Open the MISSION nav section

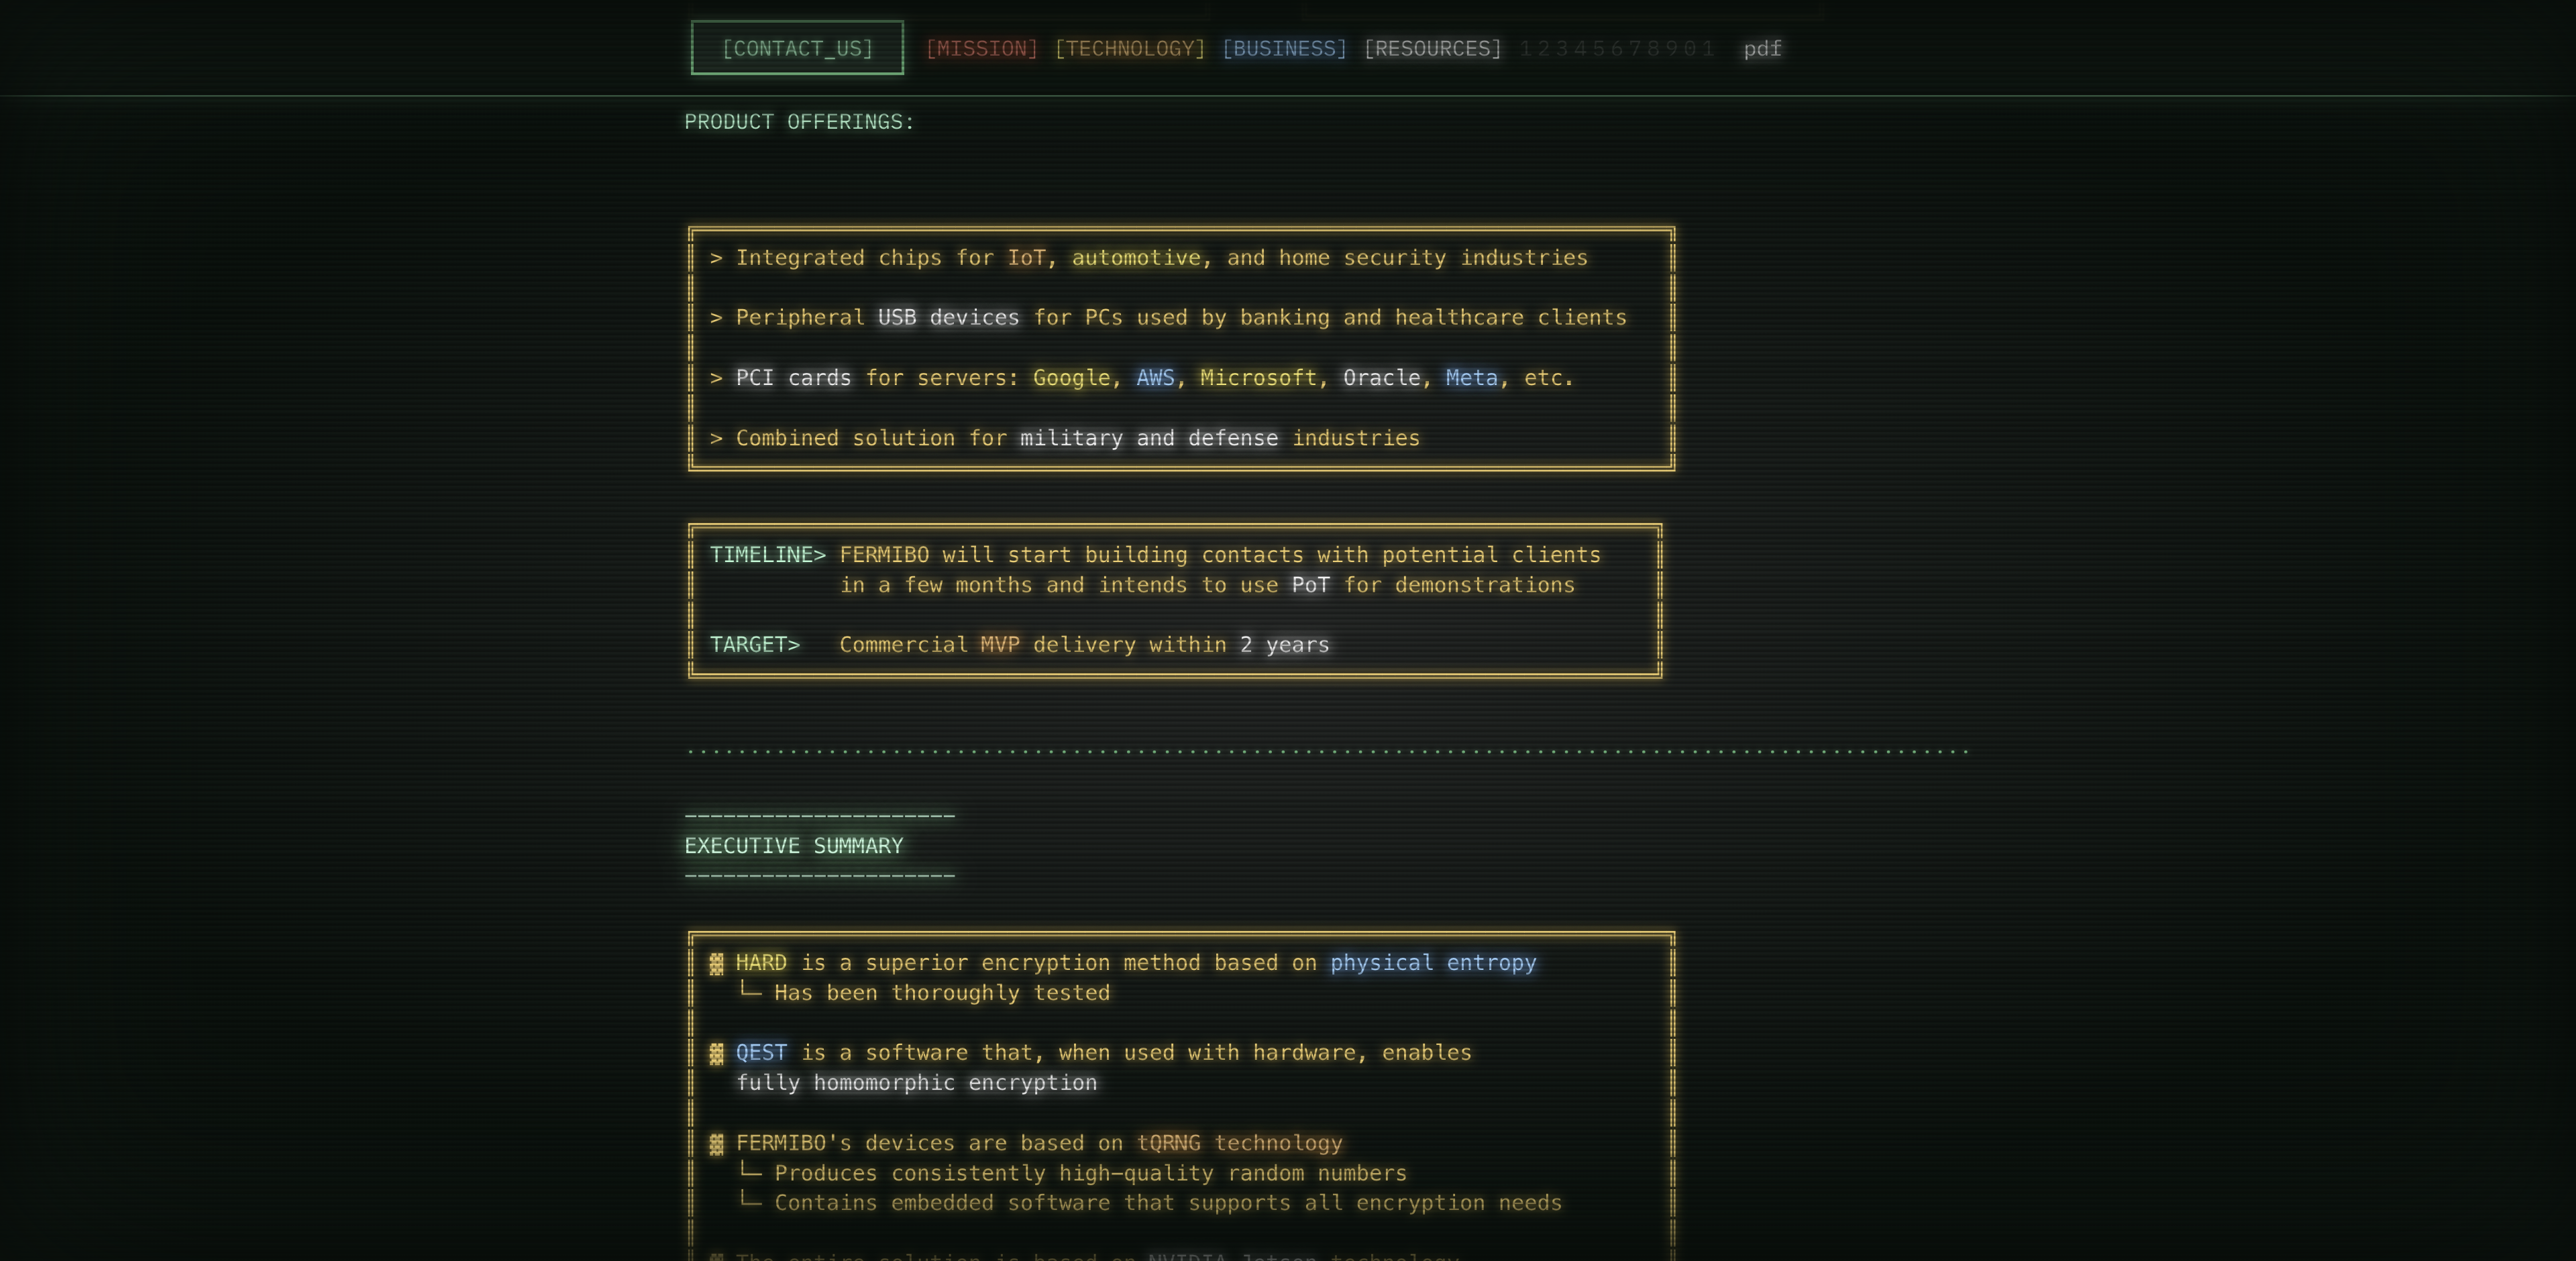click(x=981, y=48)
